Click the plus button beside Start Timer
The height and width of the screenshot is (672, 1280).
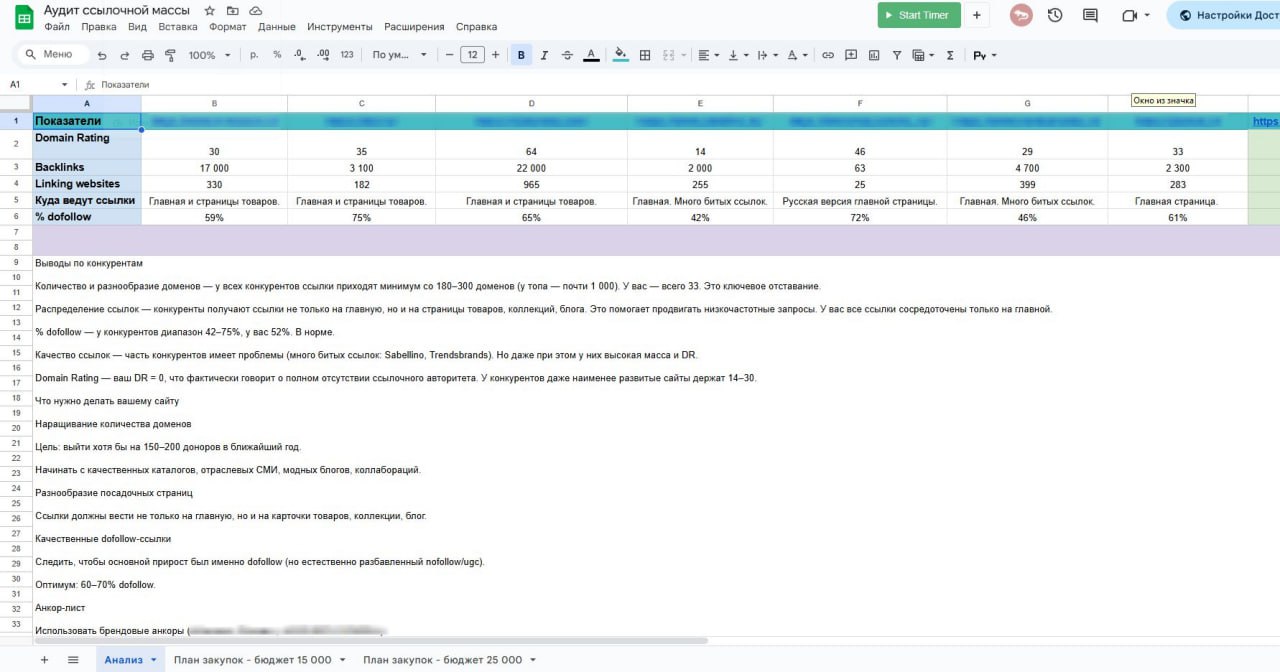click(x=977, y=15)
